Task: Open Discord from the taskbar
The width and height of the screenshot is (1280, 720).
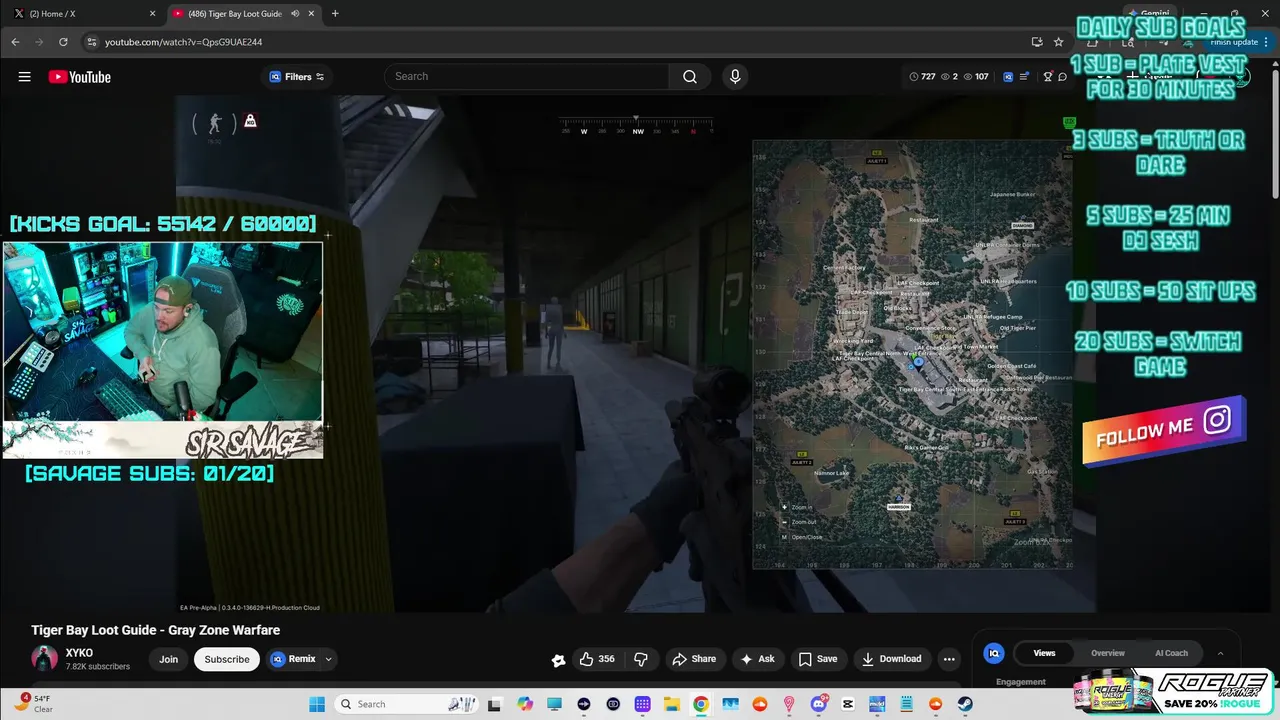Action: 819,704
